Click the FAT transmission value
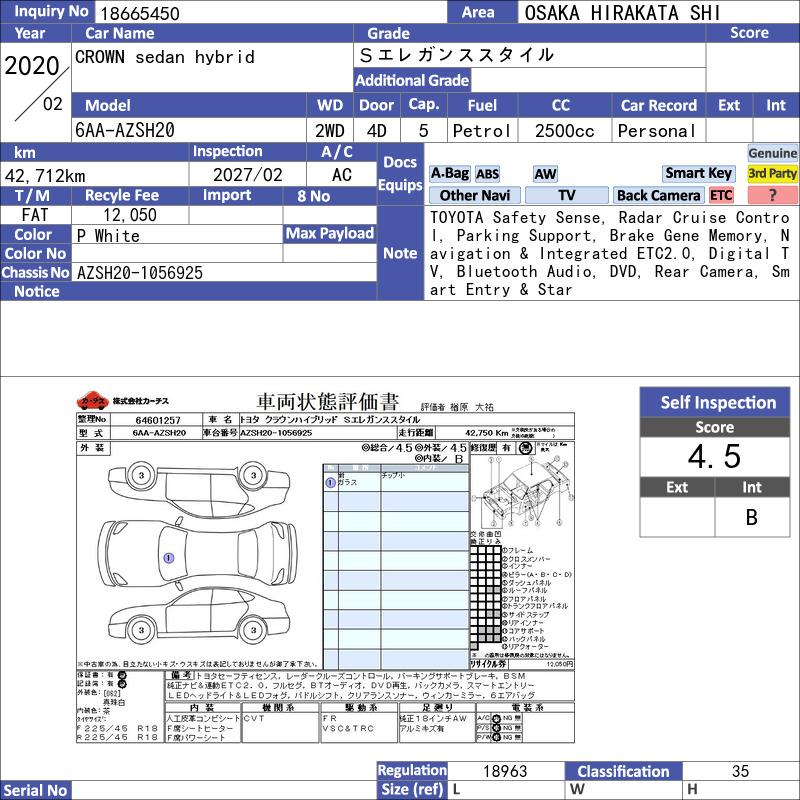Screen dimensions: 800x800 35,215
